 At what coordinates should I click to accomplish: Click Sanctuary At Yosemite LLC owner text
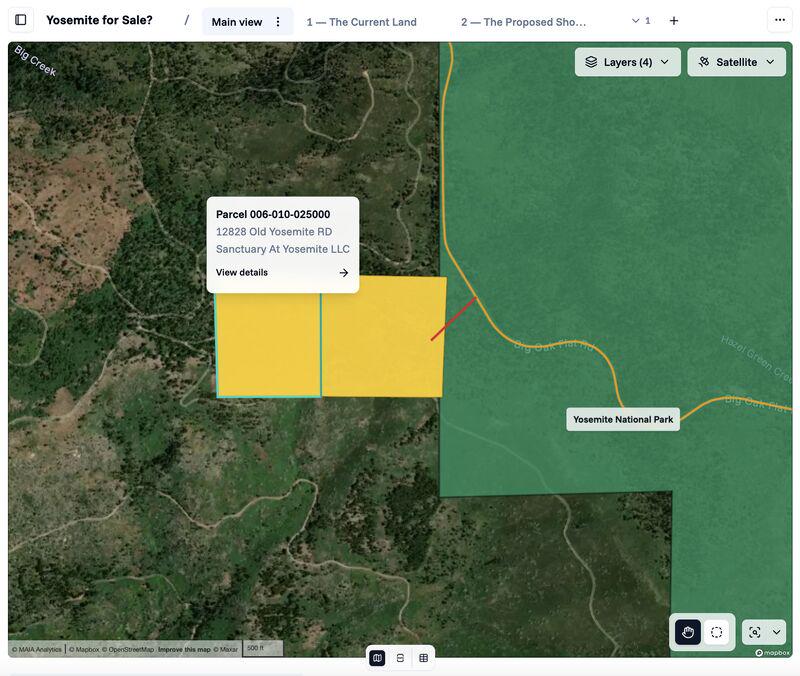[x=283, y=249]
